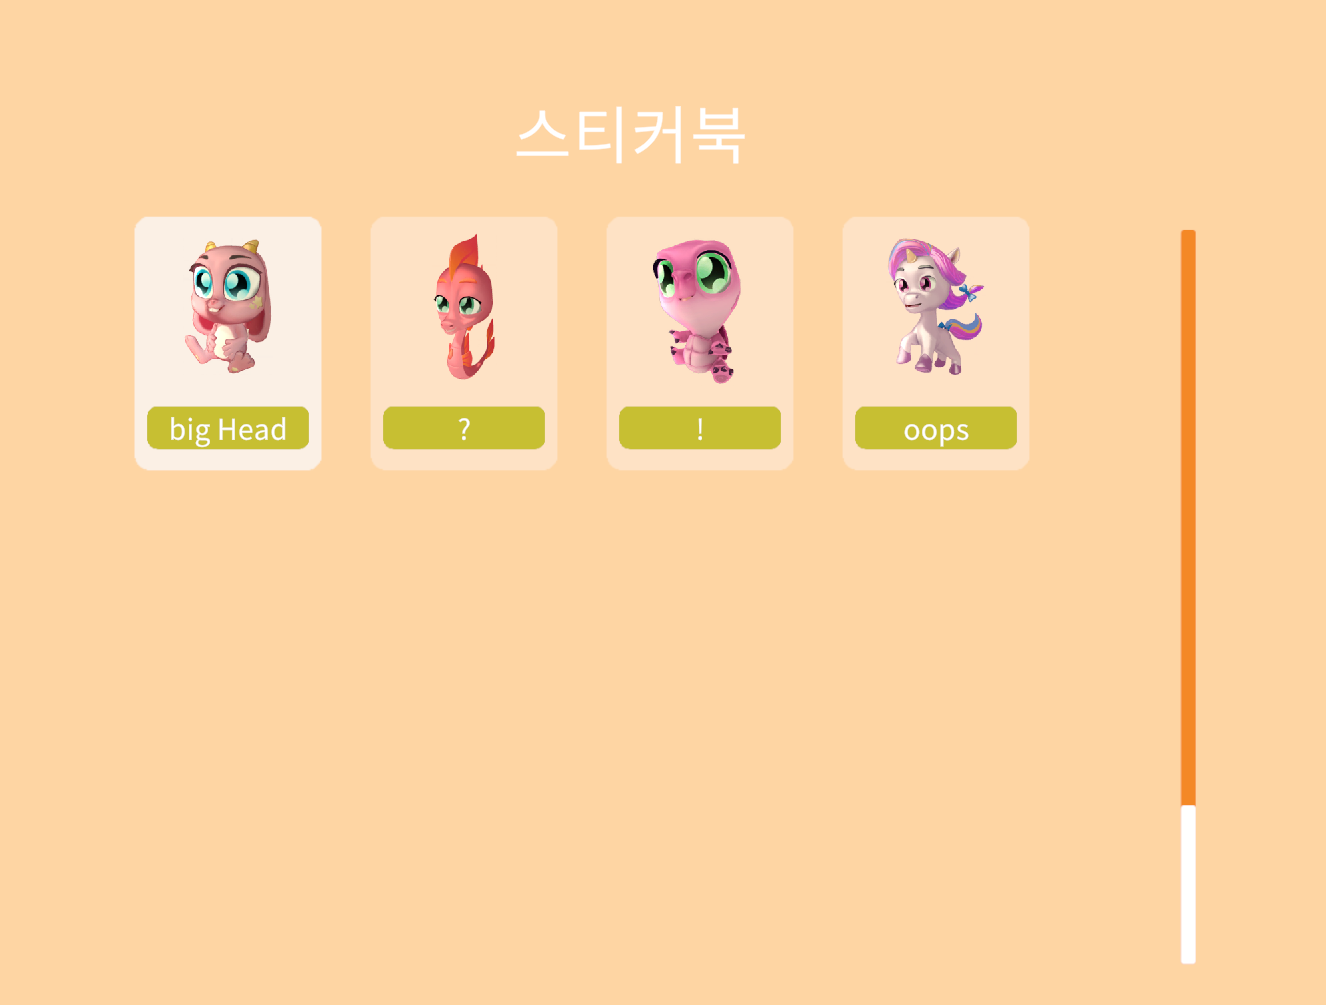1326x1005 pixels.
Task: Select the red seahorse dragon sticker
Action: tap(463, 307)
